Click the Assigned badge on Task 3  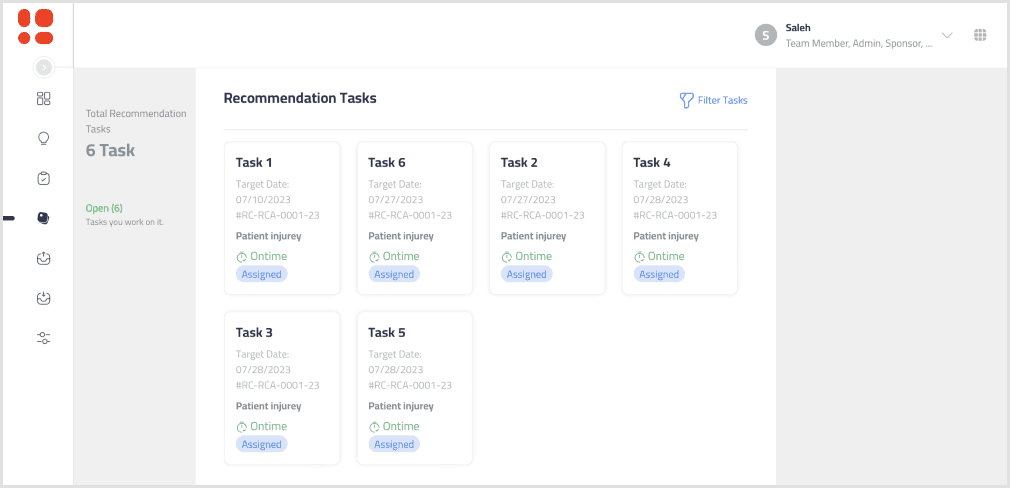coord(262,444)
